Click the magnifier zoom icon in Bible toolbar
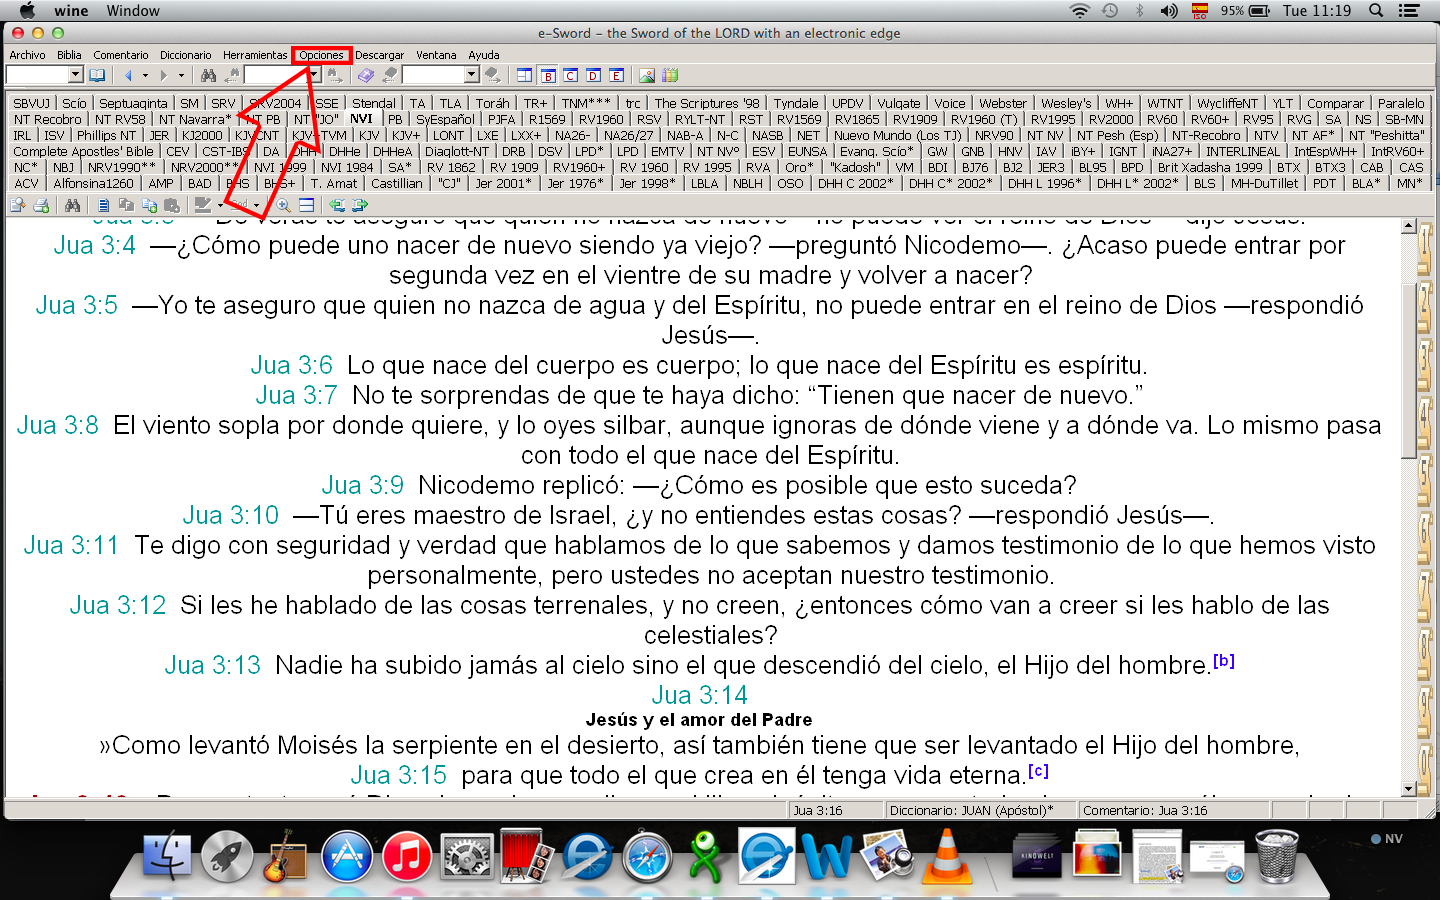The image size is (1440, 900). [x=283, y=205]
